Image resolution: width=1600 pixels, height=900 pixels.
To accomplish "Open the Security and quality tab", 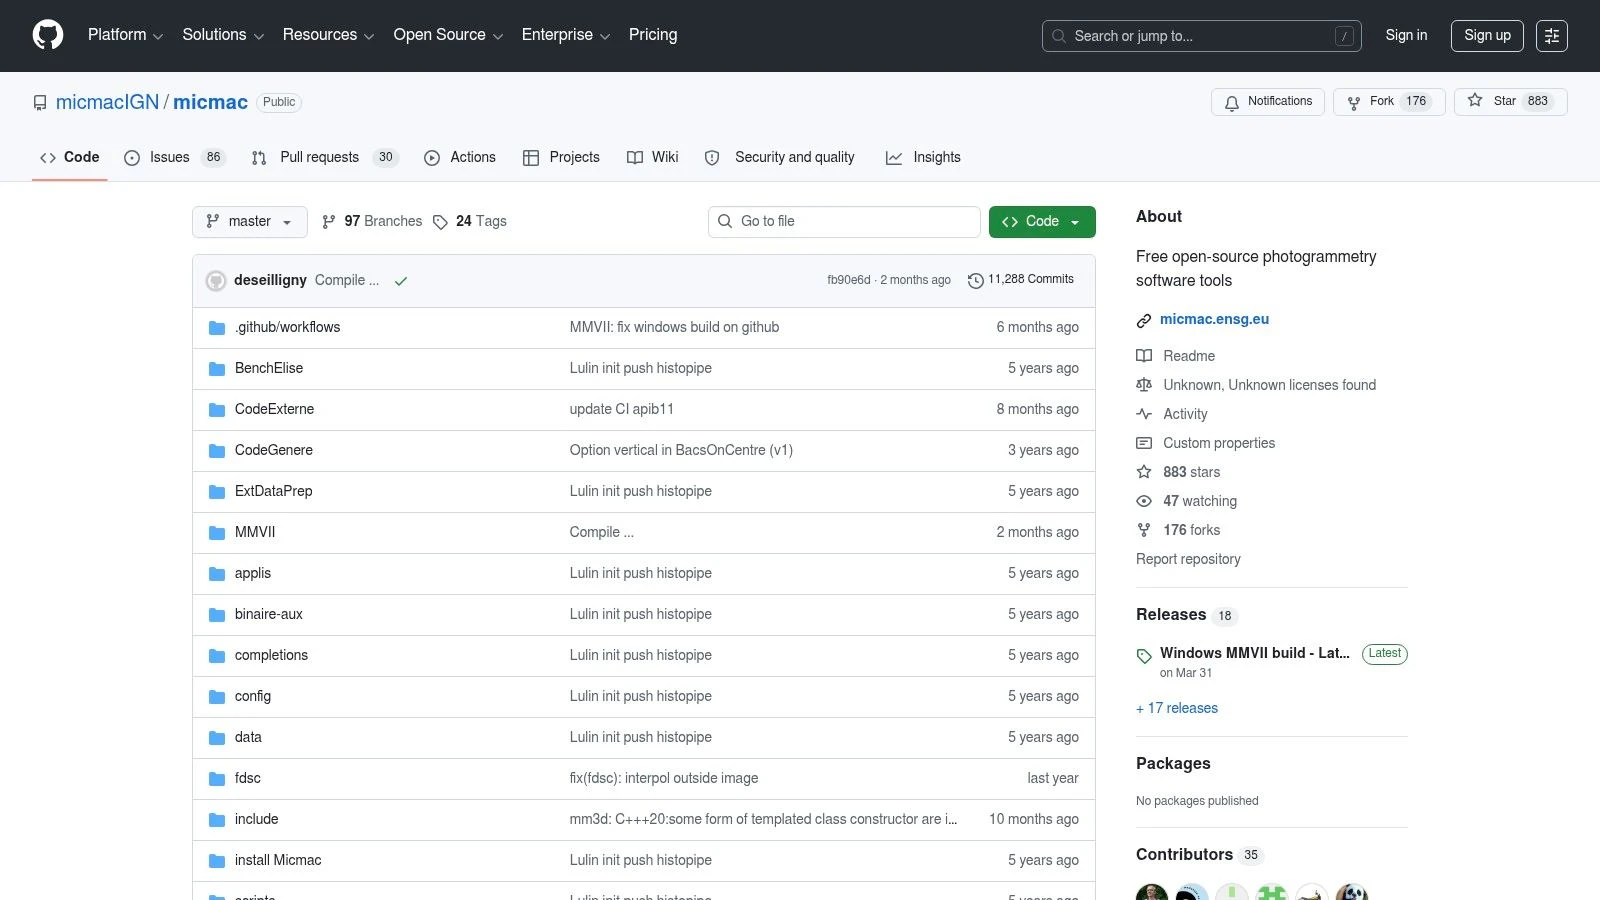I will point(781,157).
